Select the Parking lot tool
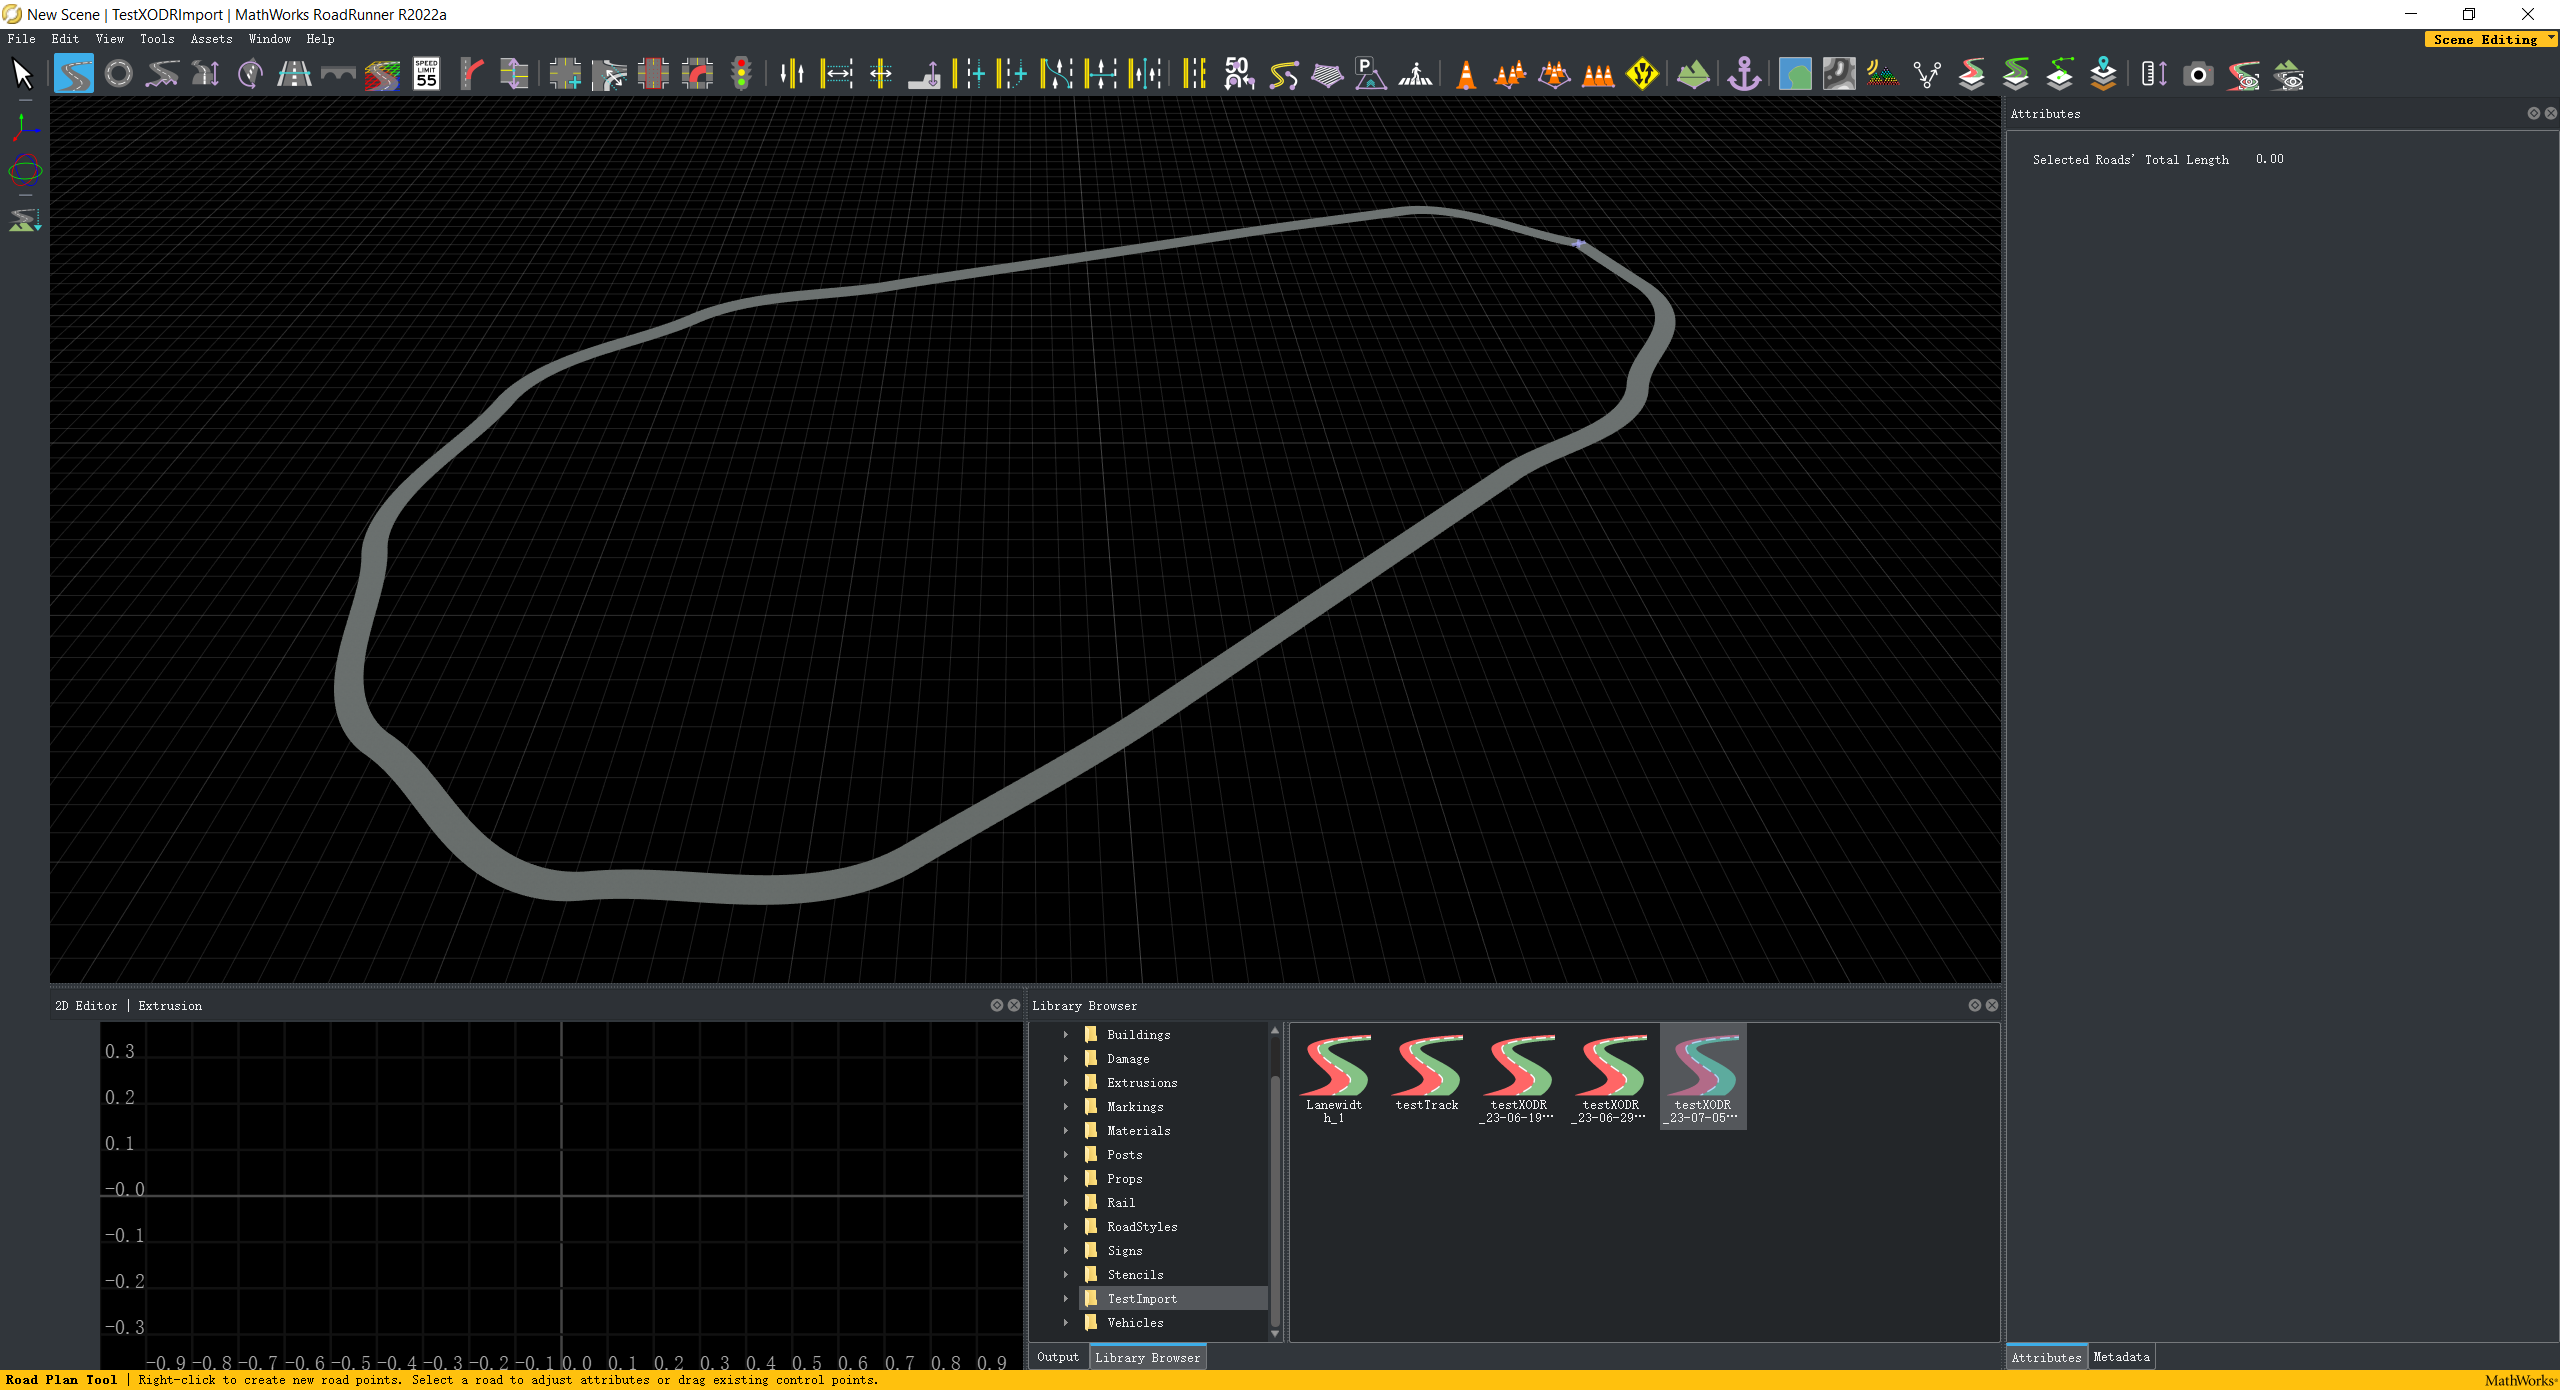 1370,74
